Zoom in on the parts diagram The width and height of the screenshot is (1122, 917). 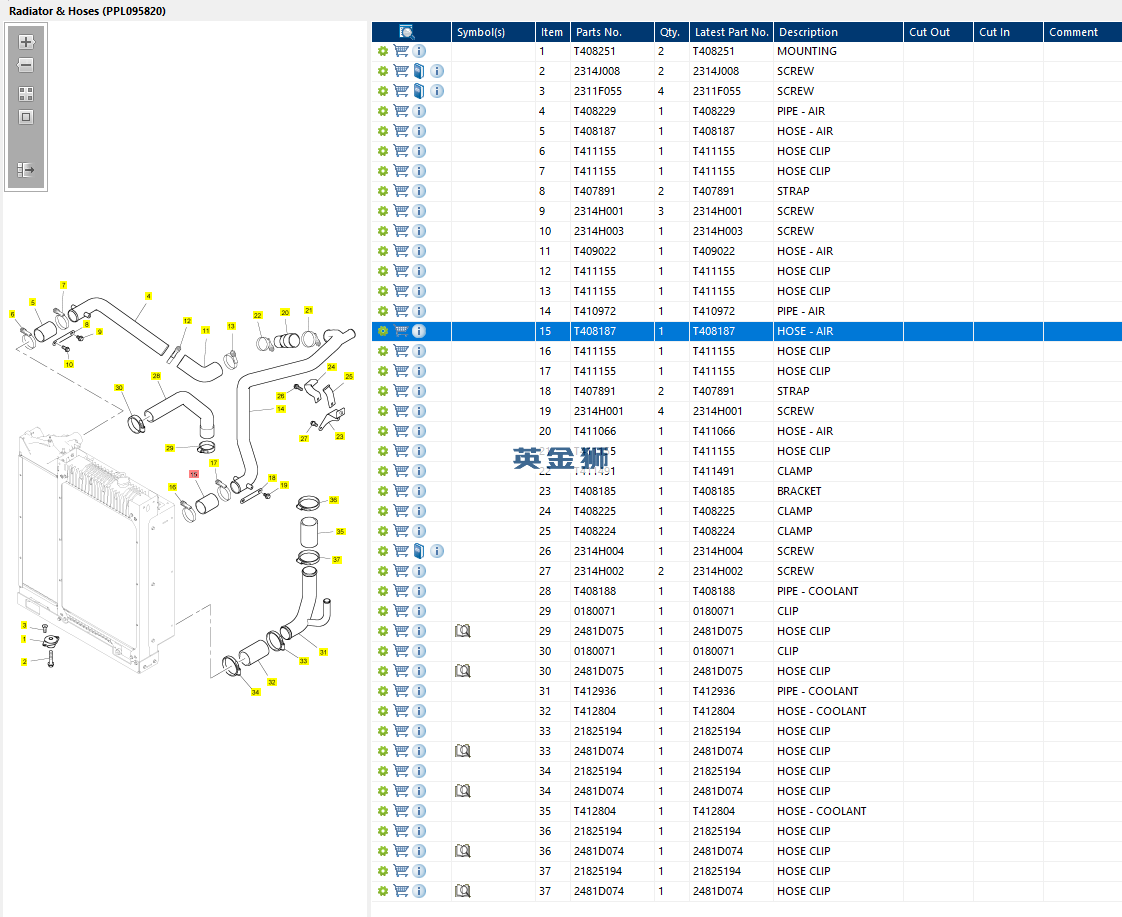[26, 42]
